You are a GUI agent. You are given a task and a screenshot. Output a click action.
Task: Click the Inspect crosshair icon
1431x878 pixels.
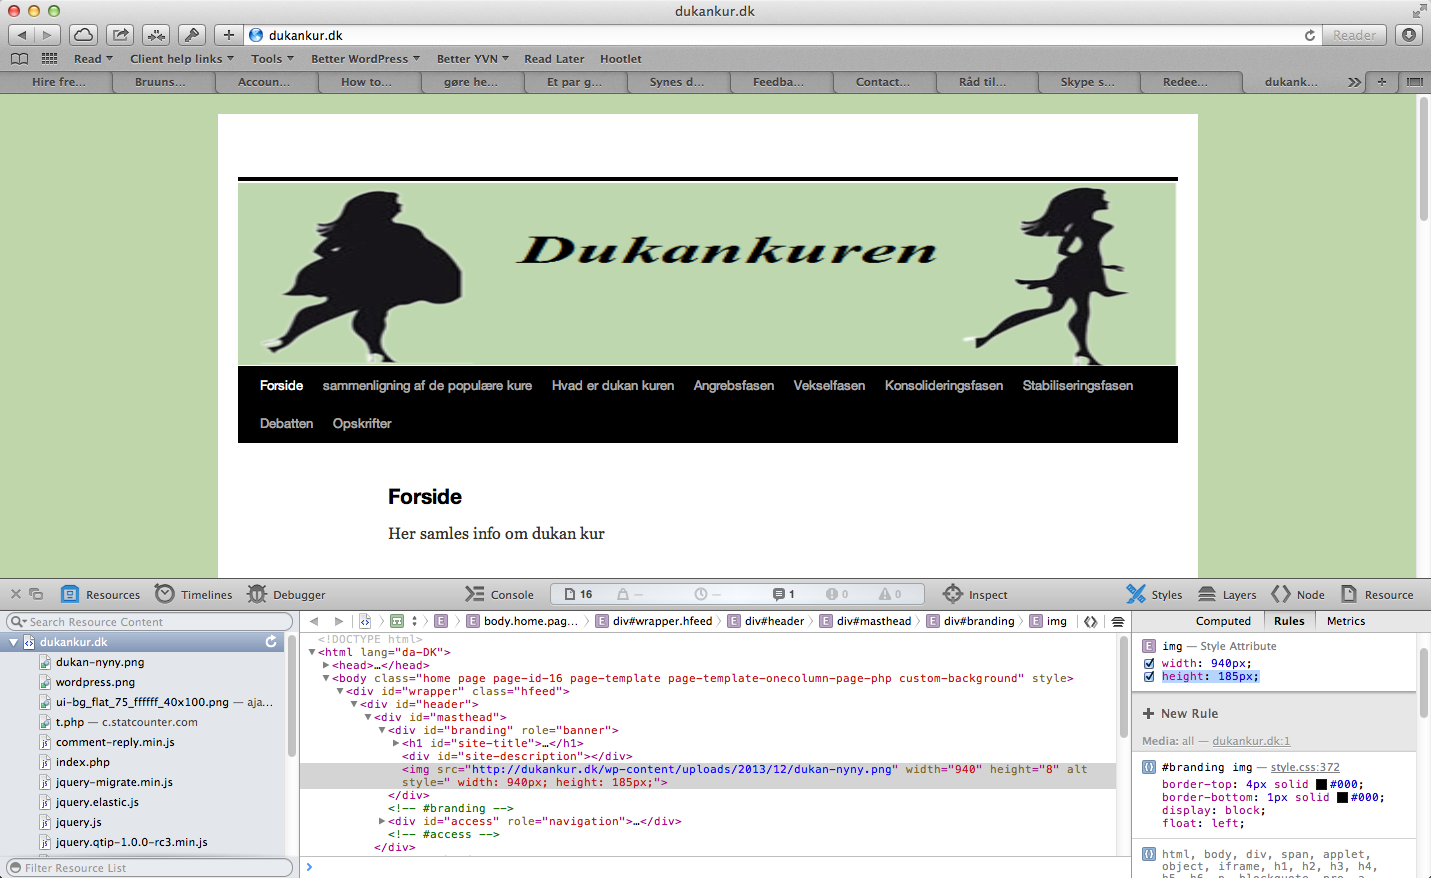point(953,594)
